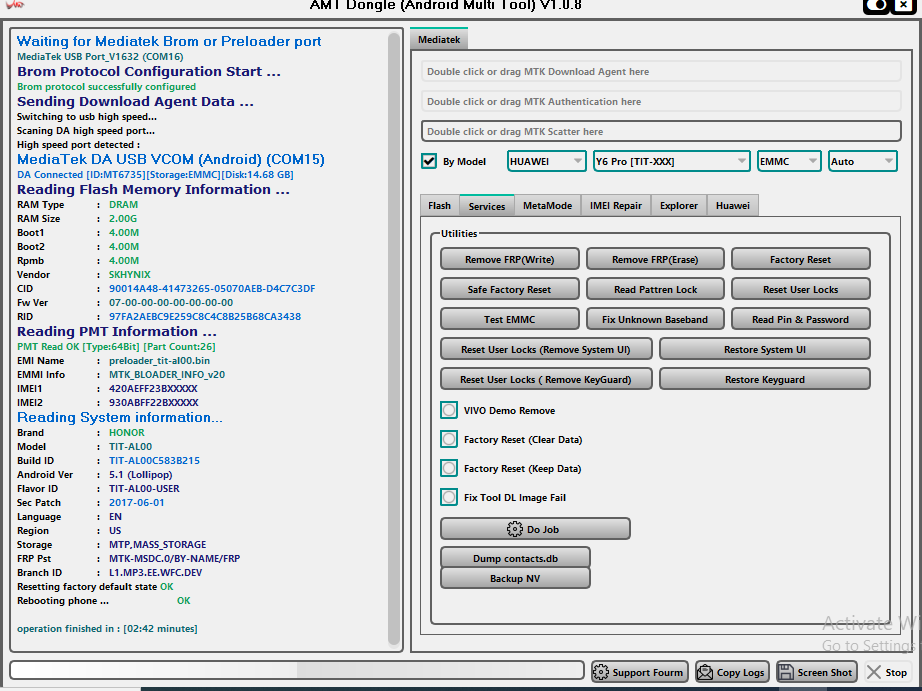Click Remove FRP(Erase) button
Viewport: 922px width, 691px height.
(x=655, y=259)
